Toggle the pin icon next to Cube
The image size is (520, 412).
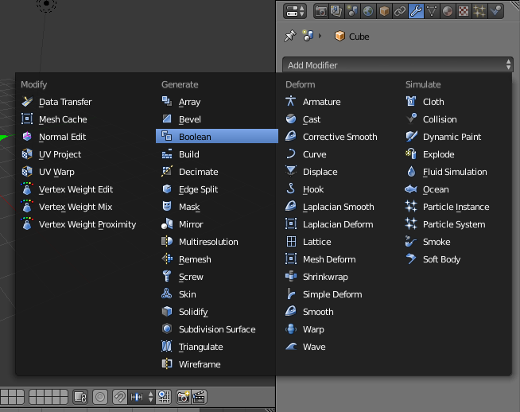point(290,36)
